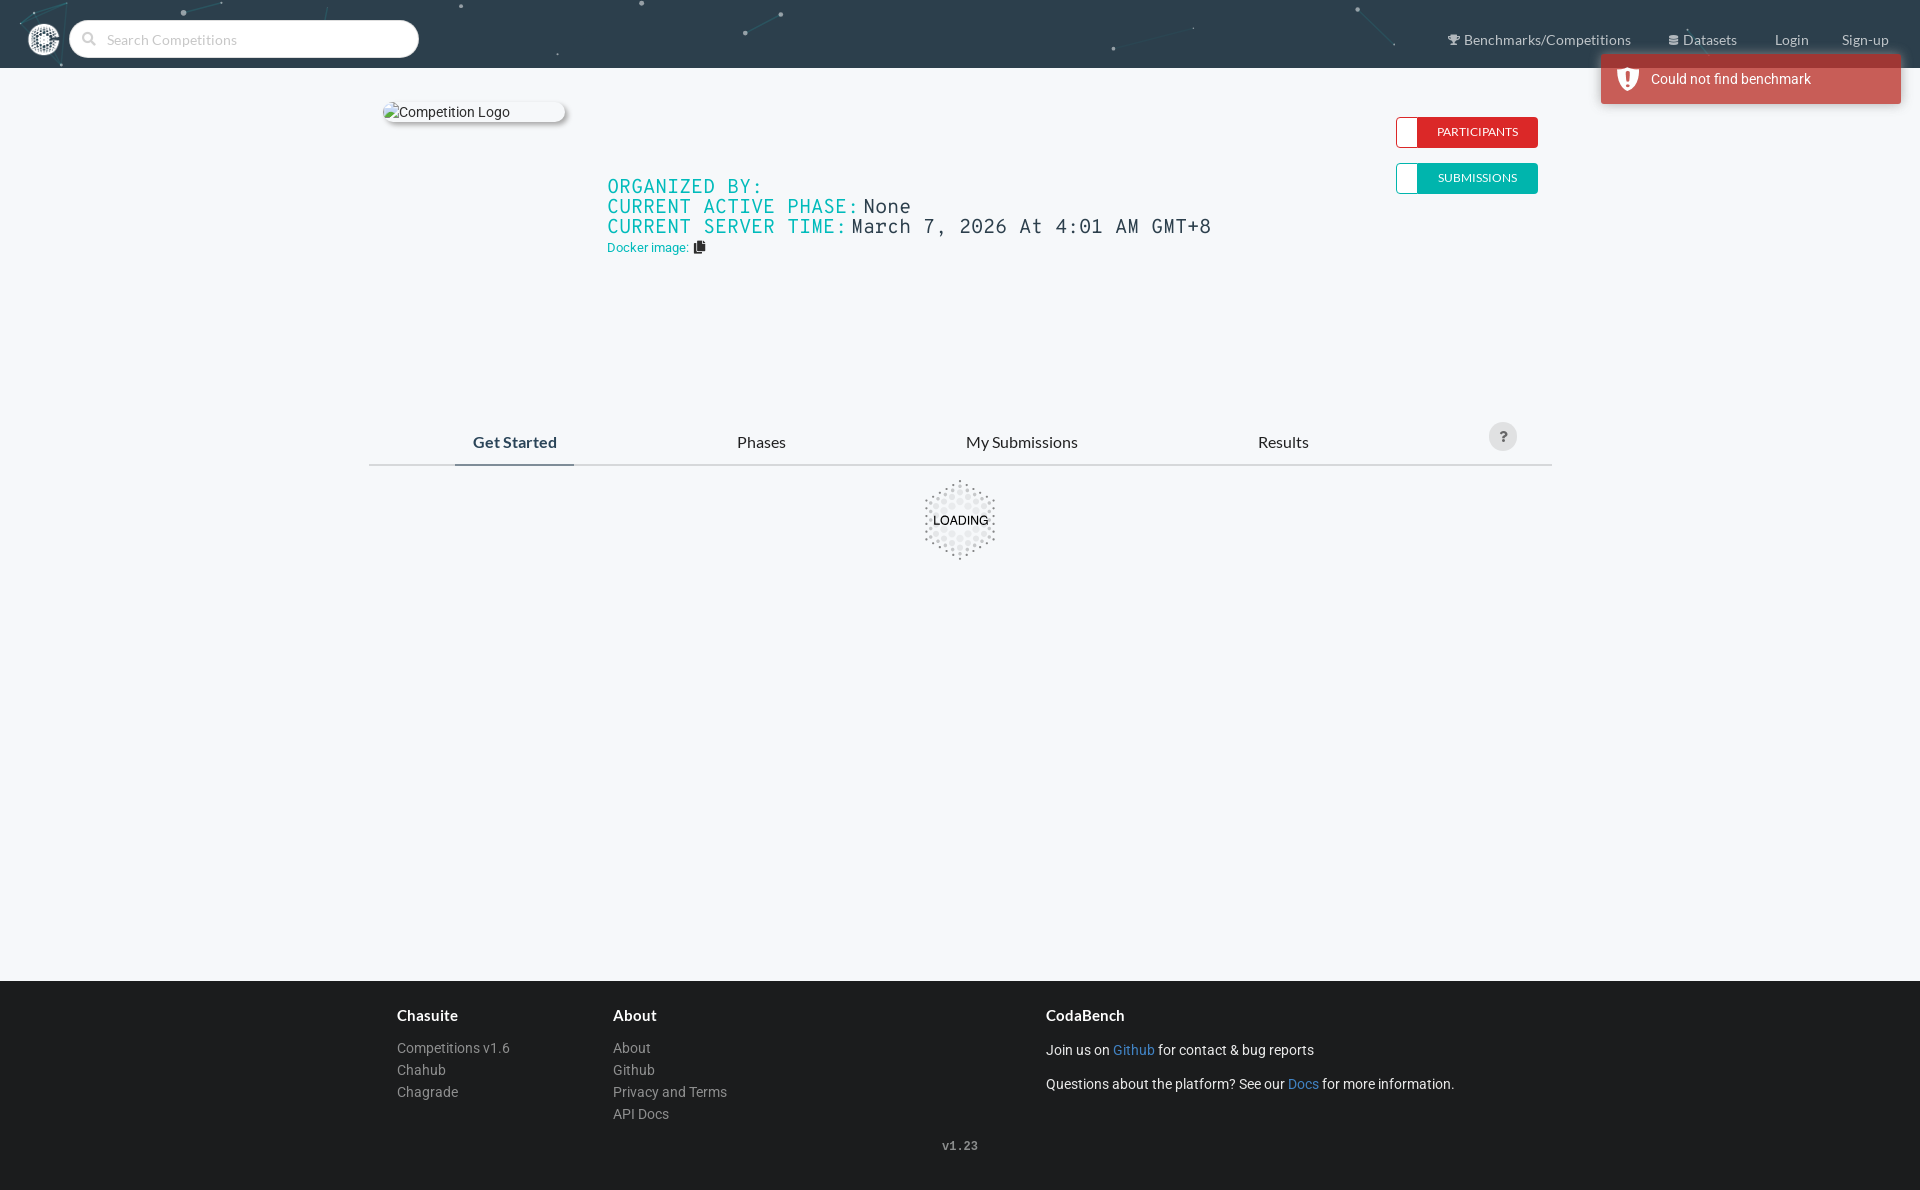Image resolution: width=1920 pixels, height=1190 pixels.
Task: Click Github link in CodaBench section
Action: point(1133,1050)
